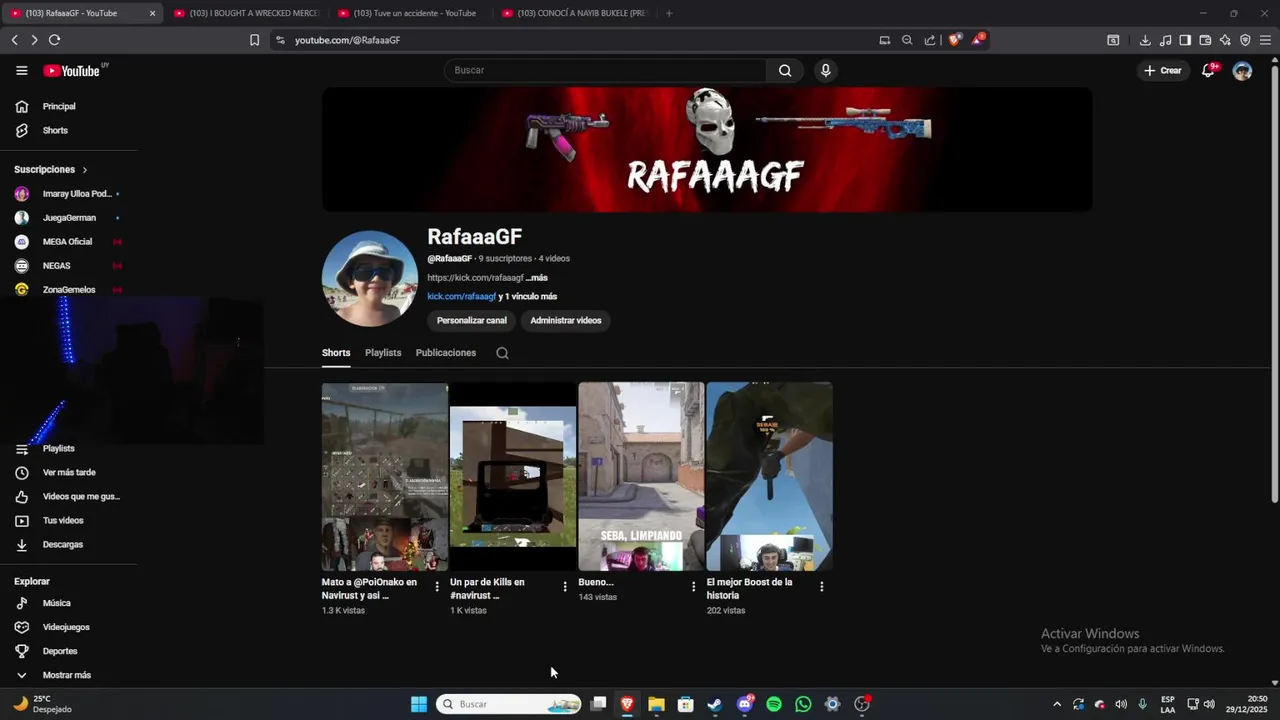
Task: Click the share icon in address bar
Action: (930, 40)
